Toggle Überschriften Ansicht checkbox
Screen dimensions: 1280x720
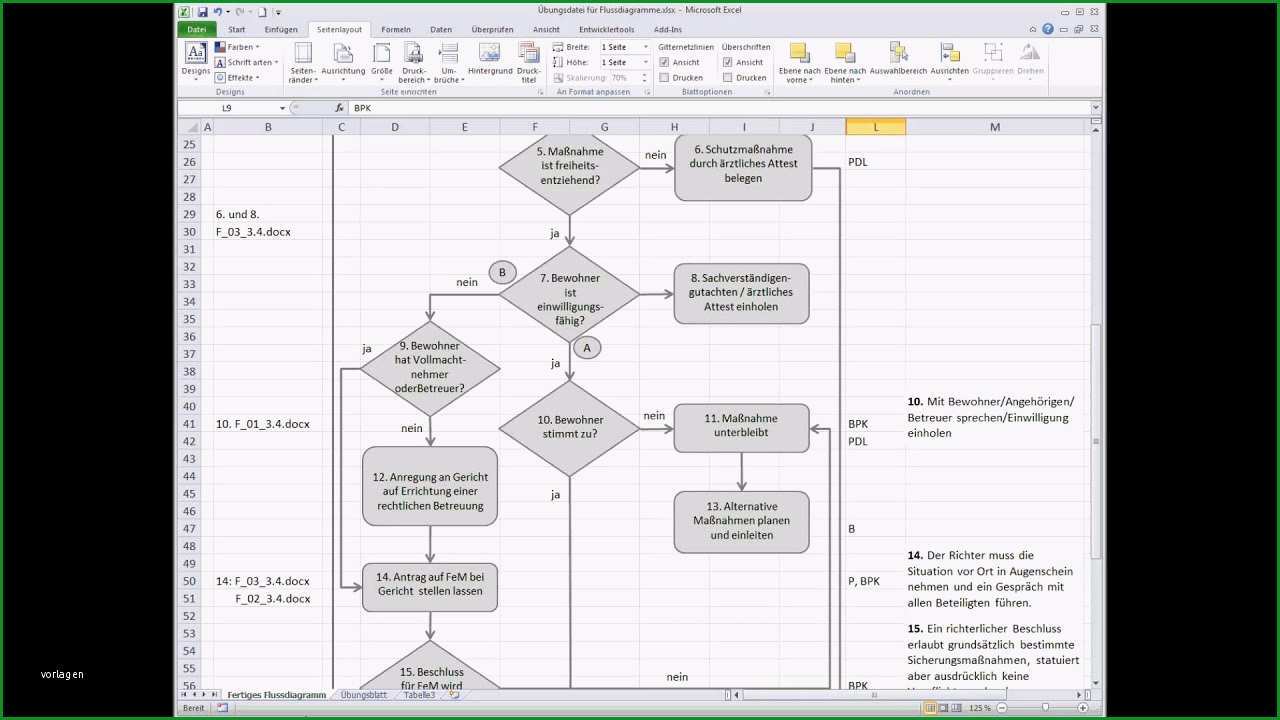[x=727, y=62]
